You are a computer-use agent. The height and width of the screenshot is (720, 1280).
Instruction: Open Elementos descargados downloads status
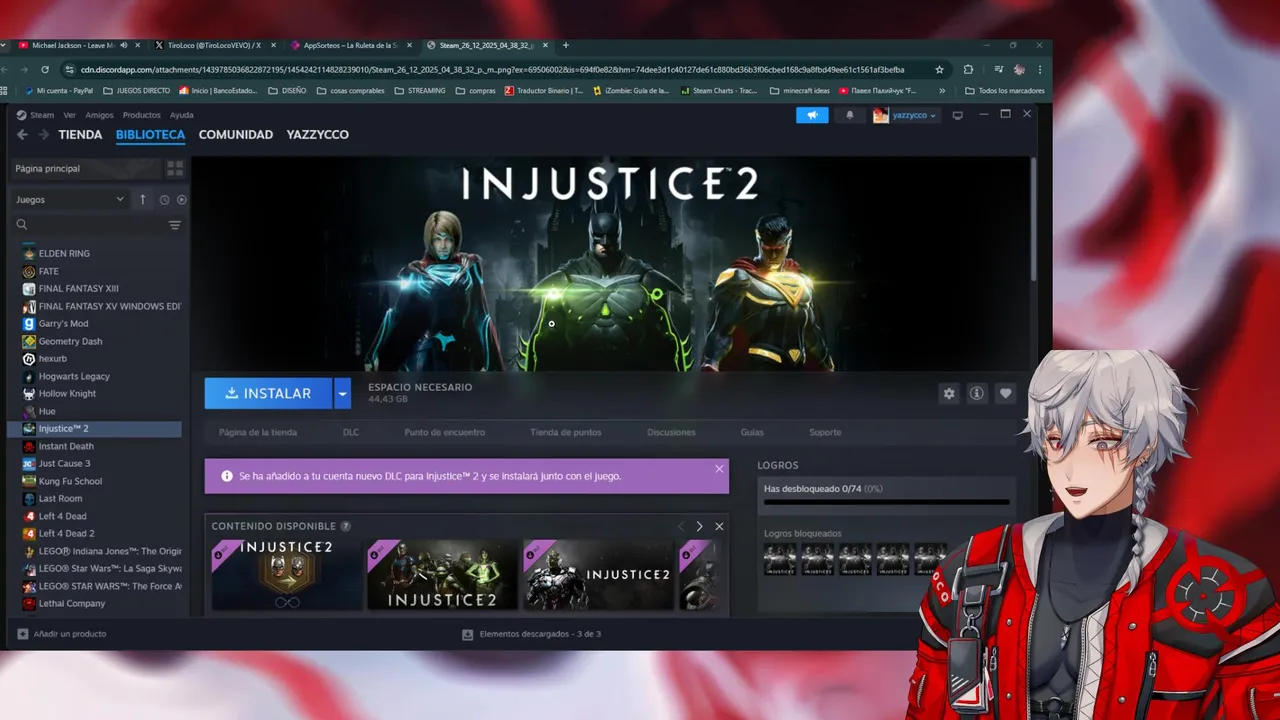531,634
